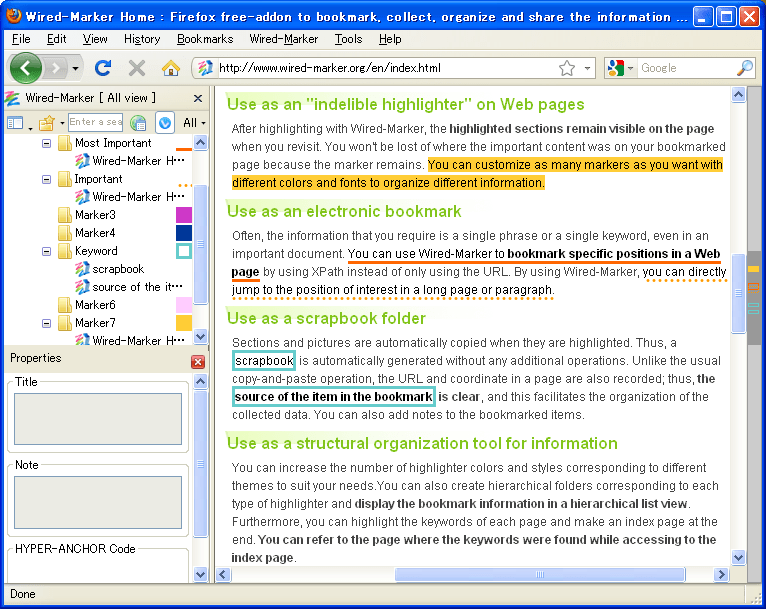Reload the page with the blue refresh icon
766x609 pixels.
[x=103, y=68]
